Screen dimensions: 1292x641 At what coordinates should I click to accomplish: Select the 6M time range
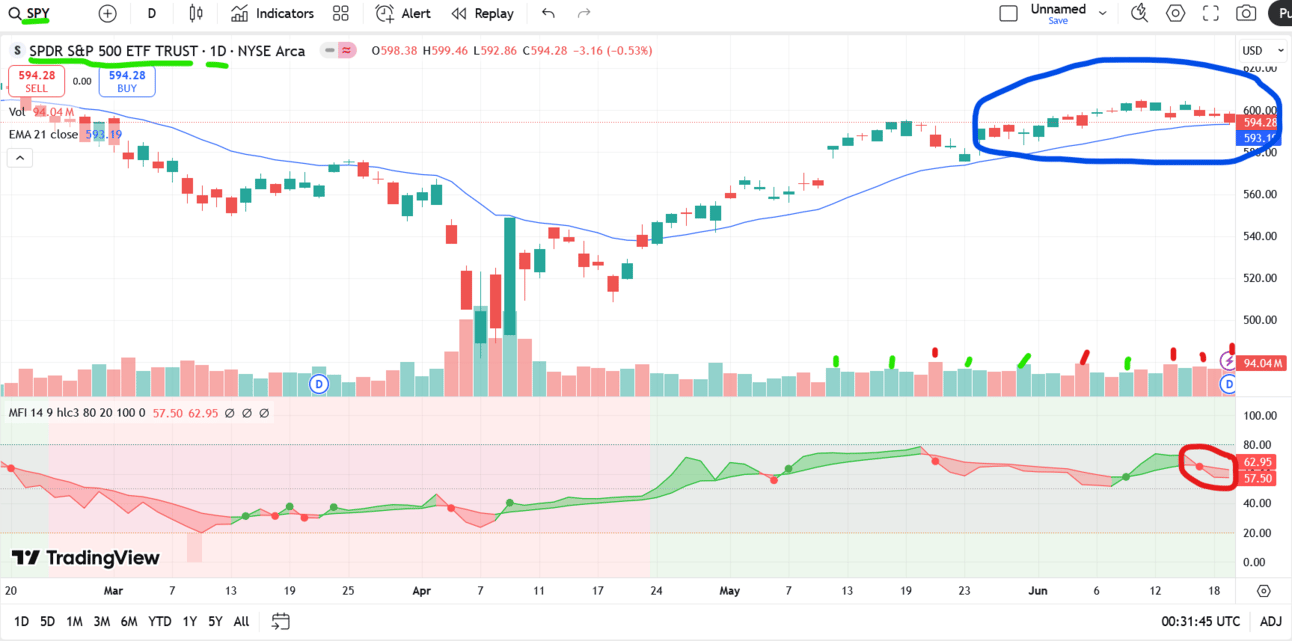click(x=129, y=621)
